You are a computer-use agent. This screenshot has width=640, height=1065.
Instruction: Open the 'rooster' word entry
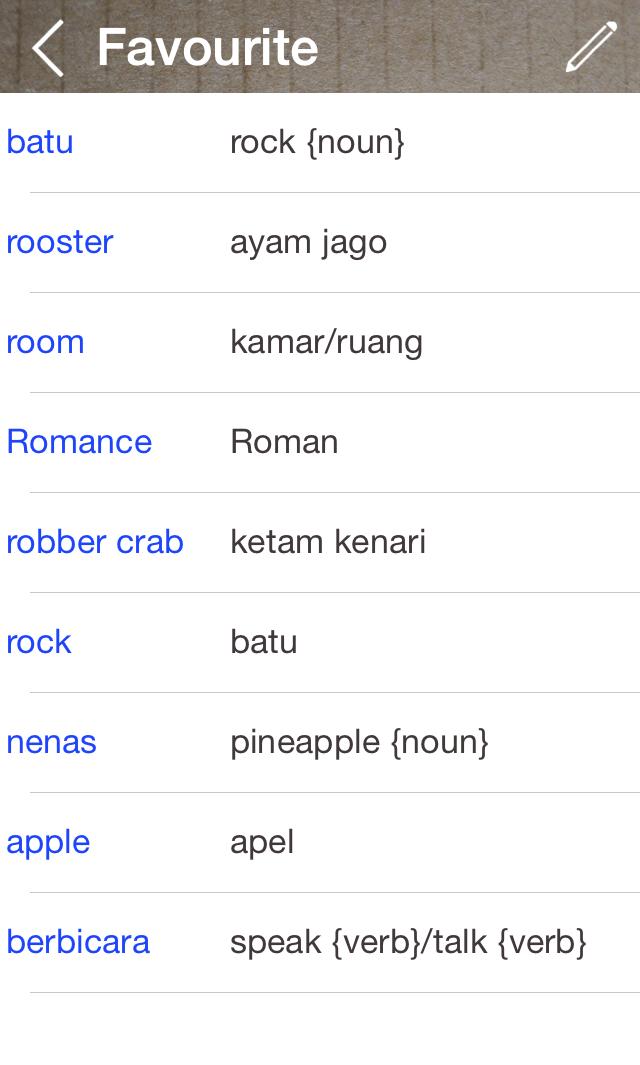(60, 242)
